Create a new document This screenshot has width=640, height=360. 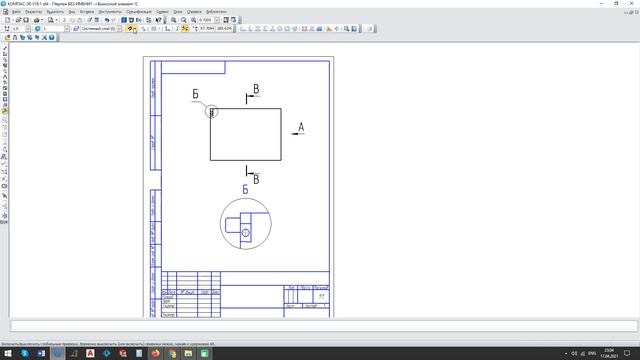pyautogui.click(x=7, y=20)
